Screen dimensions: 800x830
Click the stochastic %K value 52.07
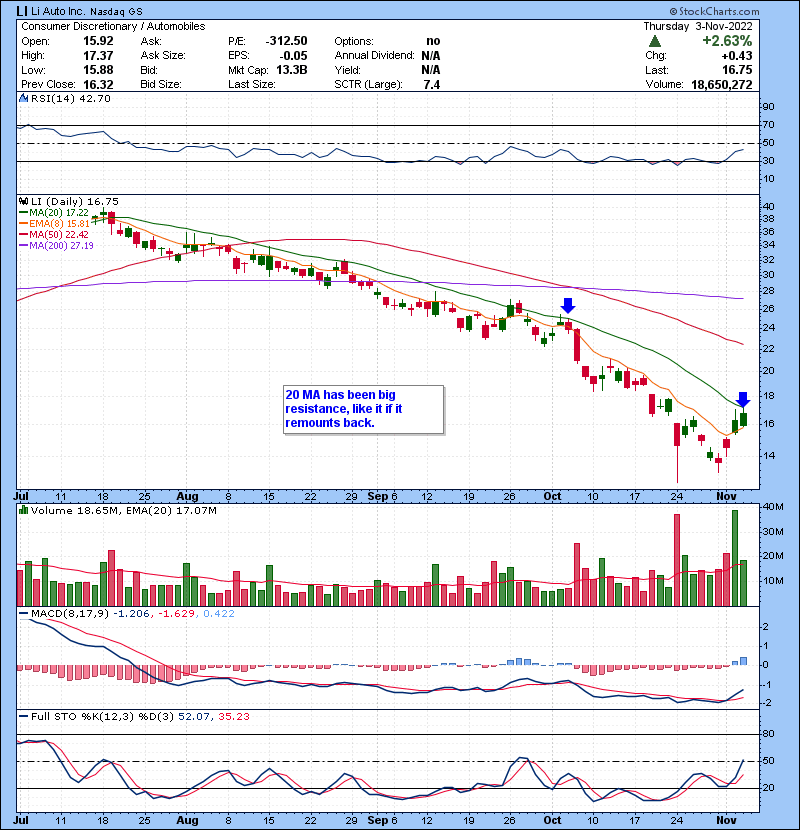click(193, 717)
